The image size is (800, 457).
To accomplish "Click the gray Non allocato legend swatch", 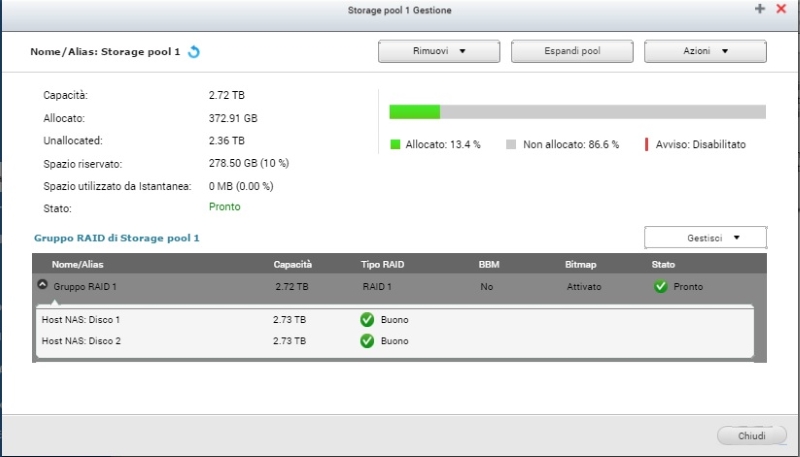I will click(511, 145).
